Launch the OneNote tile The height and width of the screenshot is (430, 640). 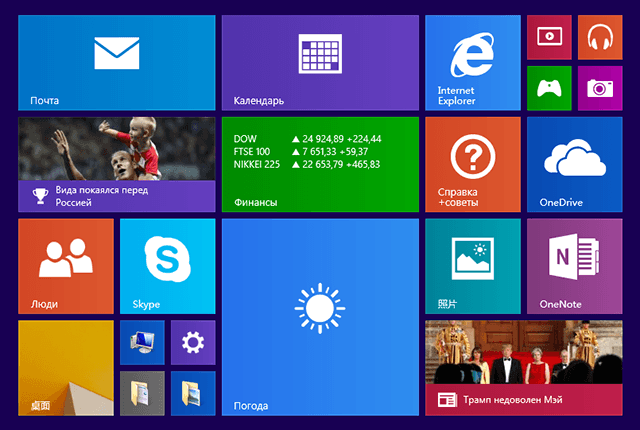click(575, 266)
